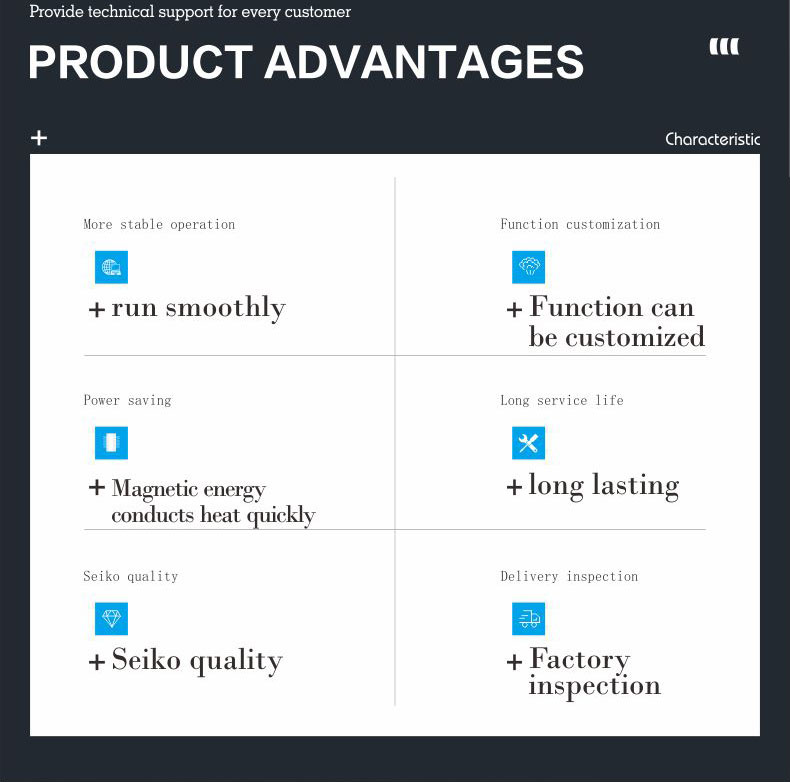
Task: Click the chip icon under Power saving
Action: [x=111, y=443]
